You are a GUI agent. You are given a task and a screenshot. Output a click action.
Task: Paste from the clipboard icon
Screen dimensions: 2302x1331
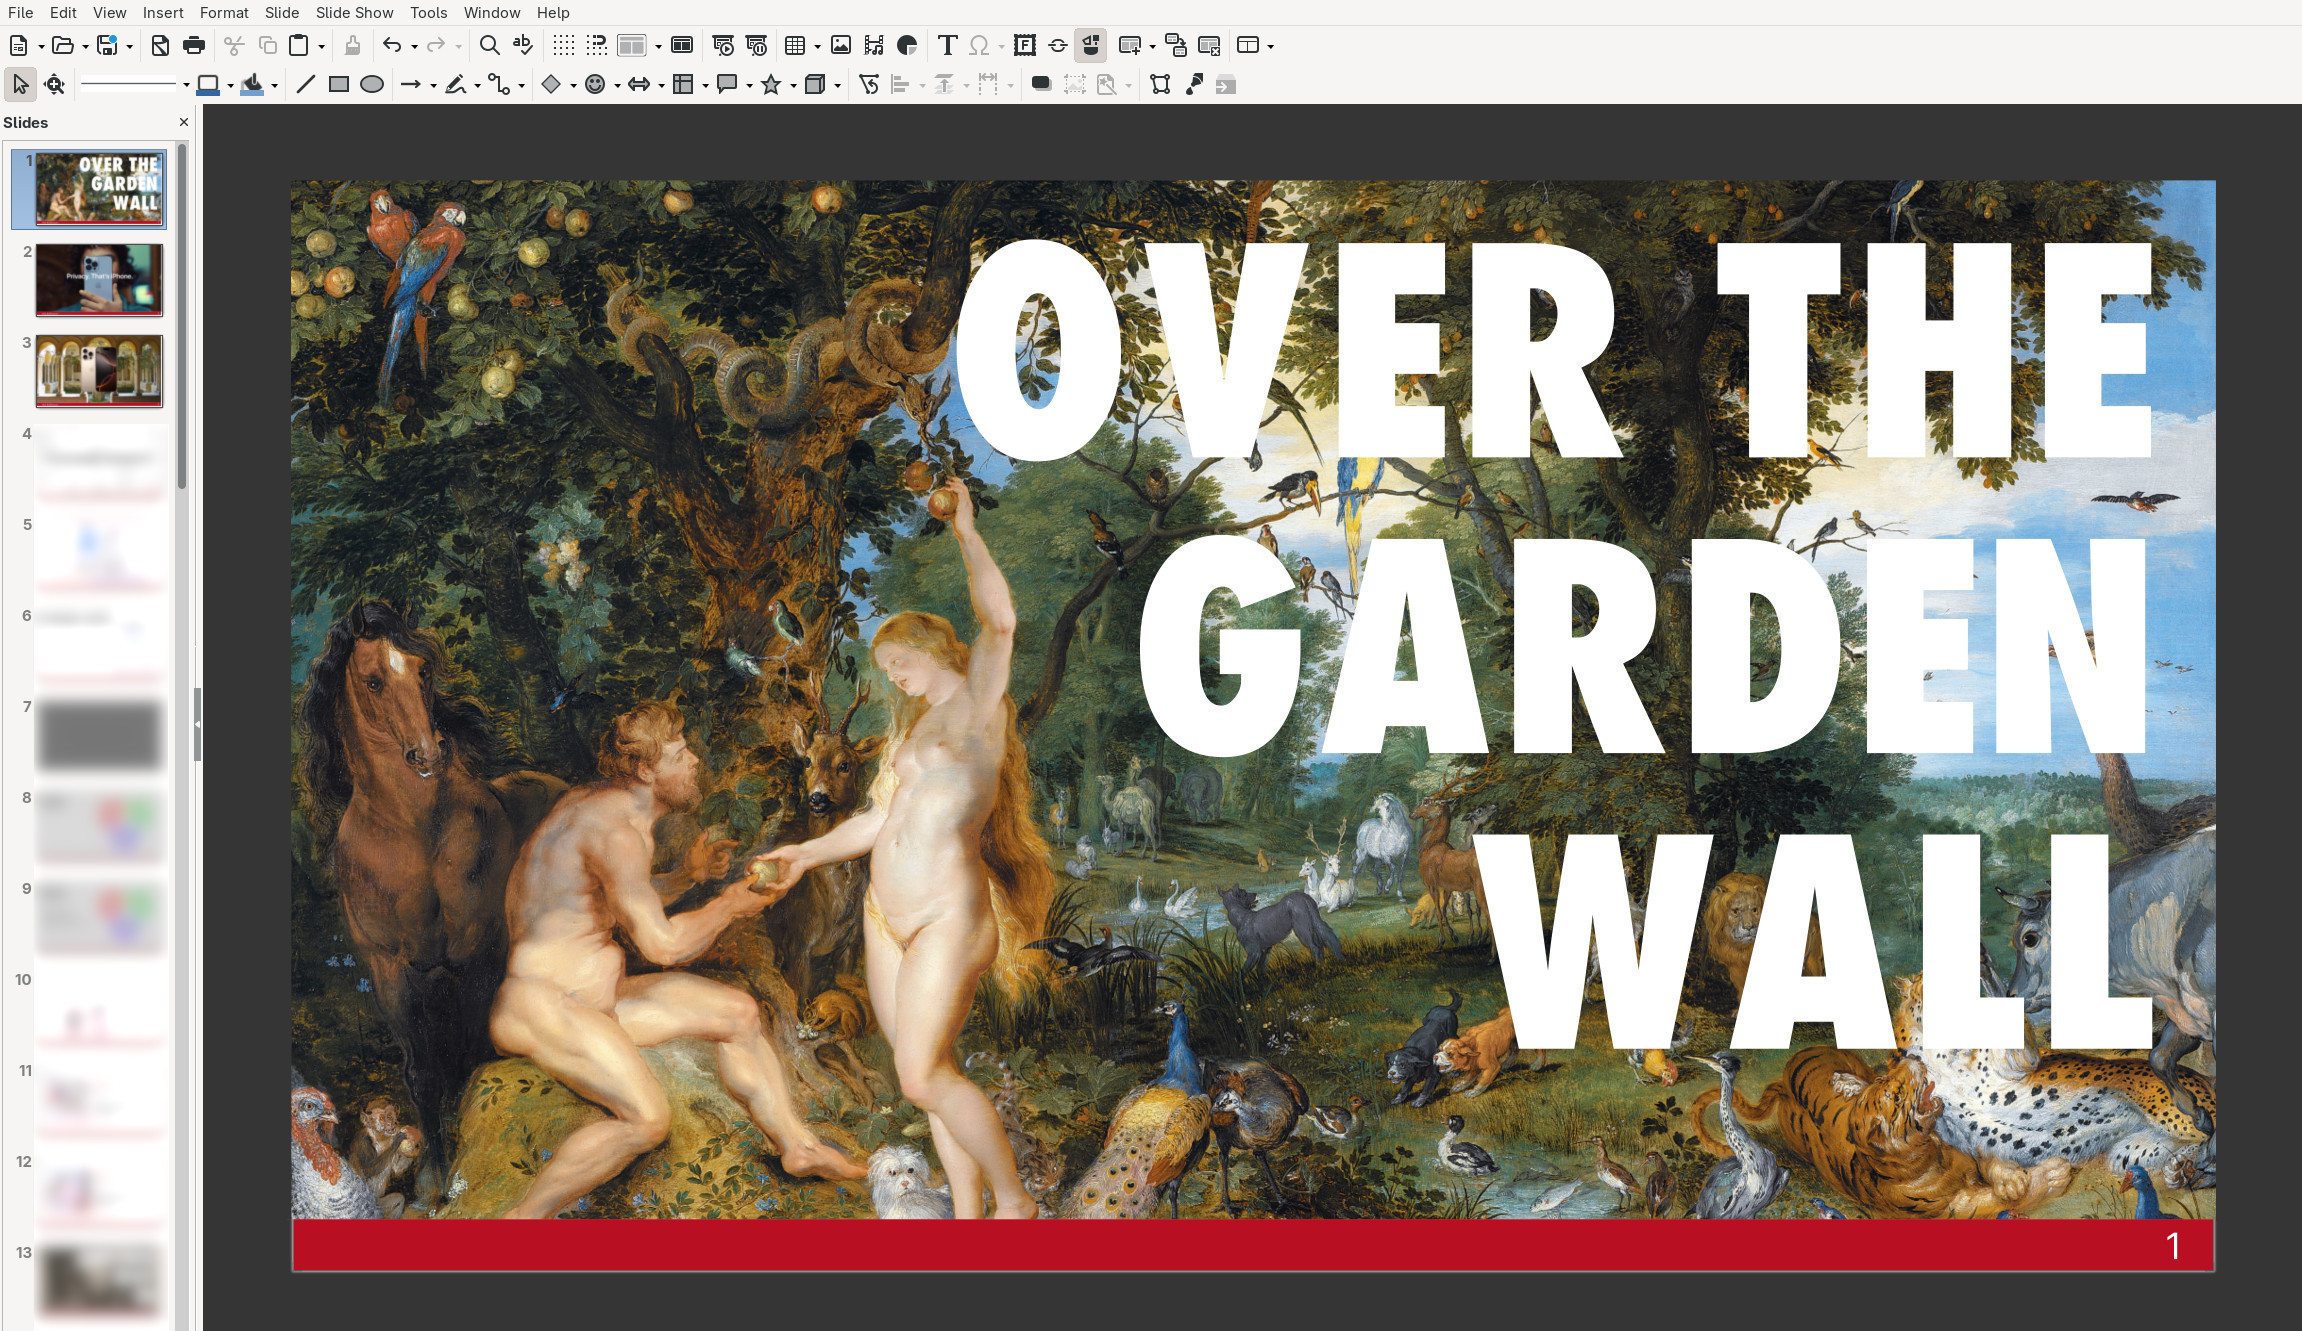(x=298, y=45)
